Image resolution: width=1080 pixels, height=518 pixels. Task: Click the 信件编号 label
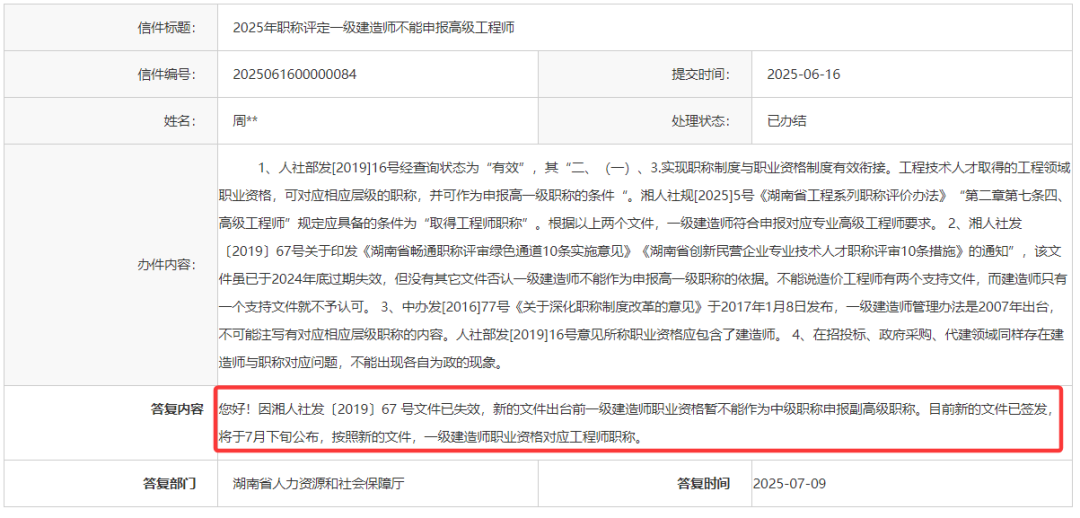(166, 74)
